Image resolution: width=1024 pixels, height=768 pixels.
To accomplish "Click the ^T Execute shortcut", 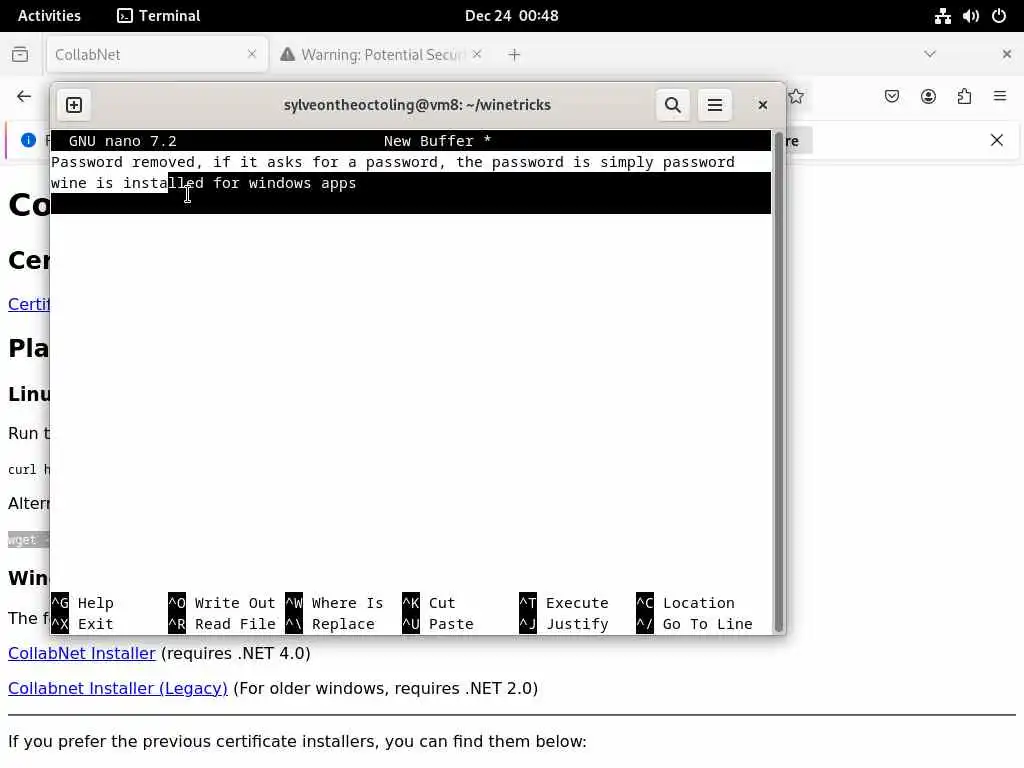I will click(564, 603).
